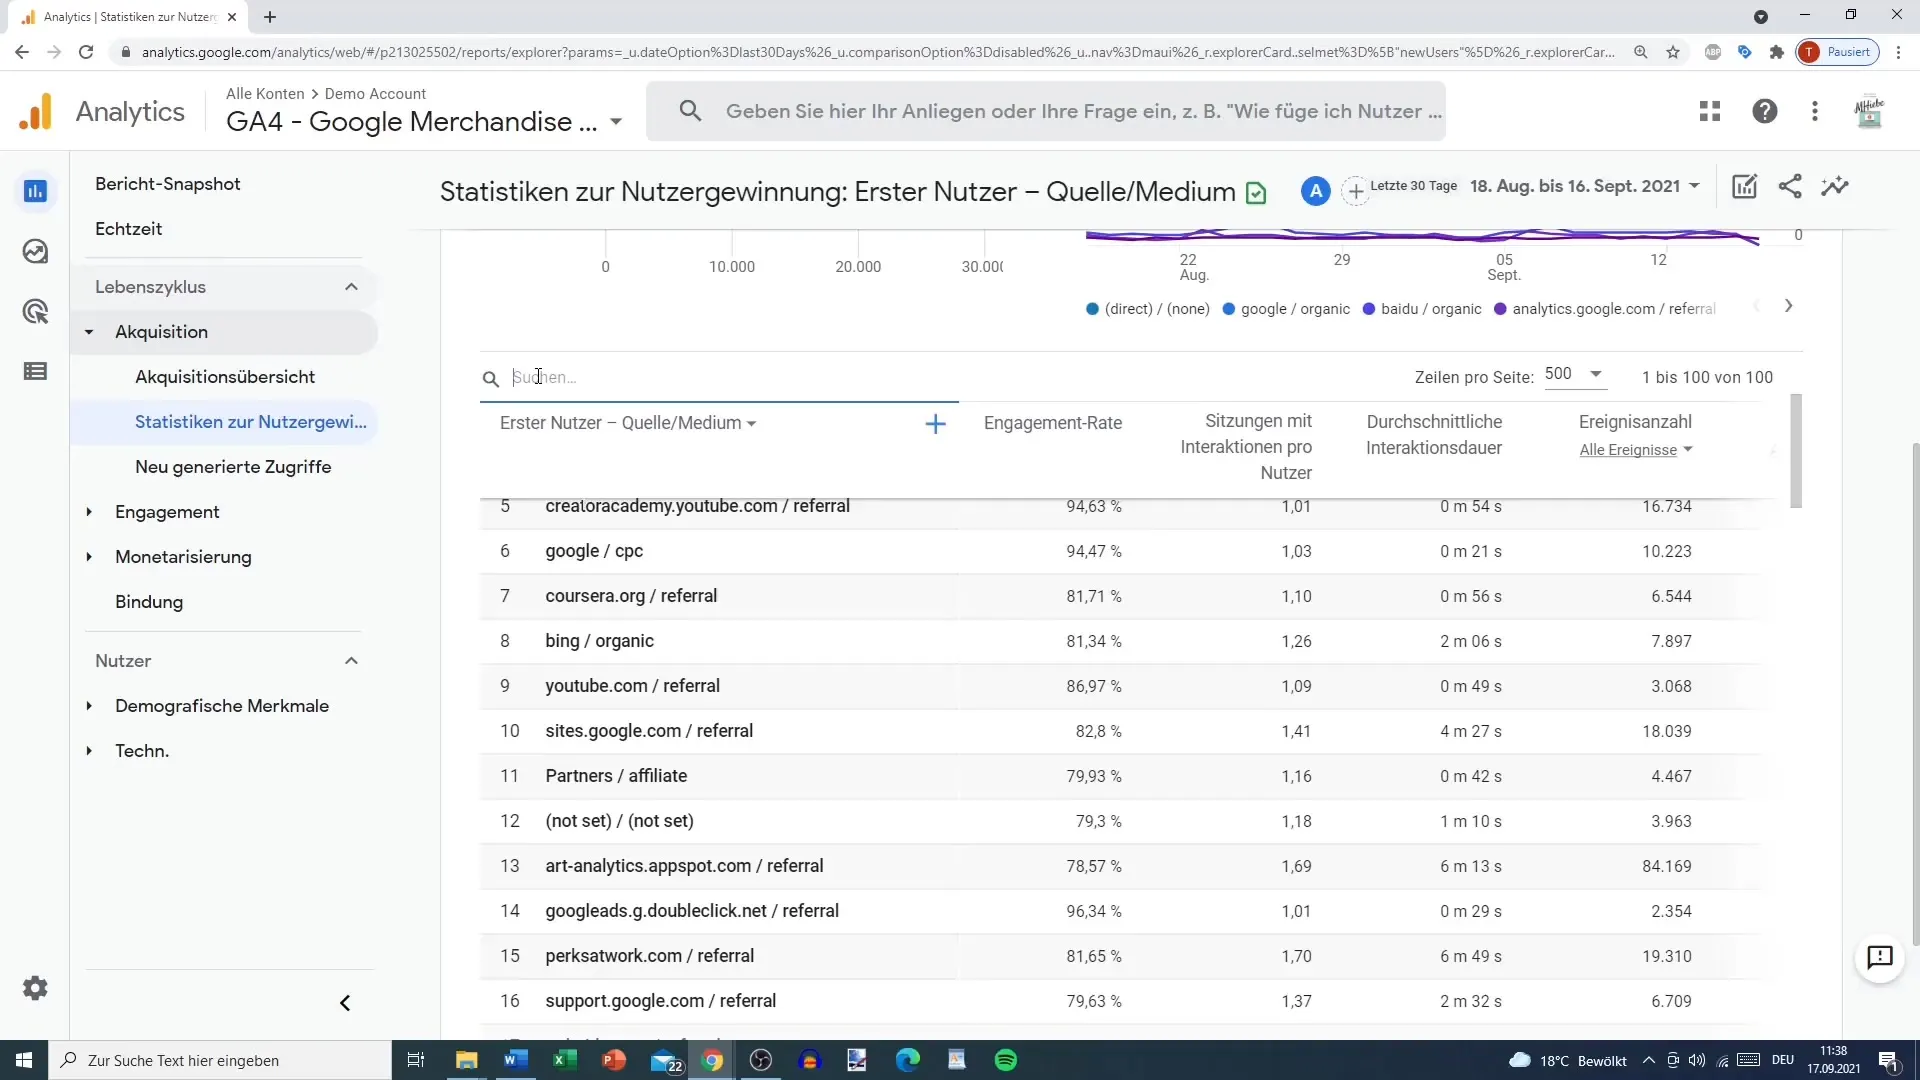Toggle the (direct) / (none) legend dot
The height and width of the screenshot is (1080, 1920).
coord(1092,309)
